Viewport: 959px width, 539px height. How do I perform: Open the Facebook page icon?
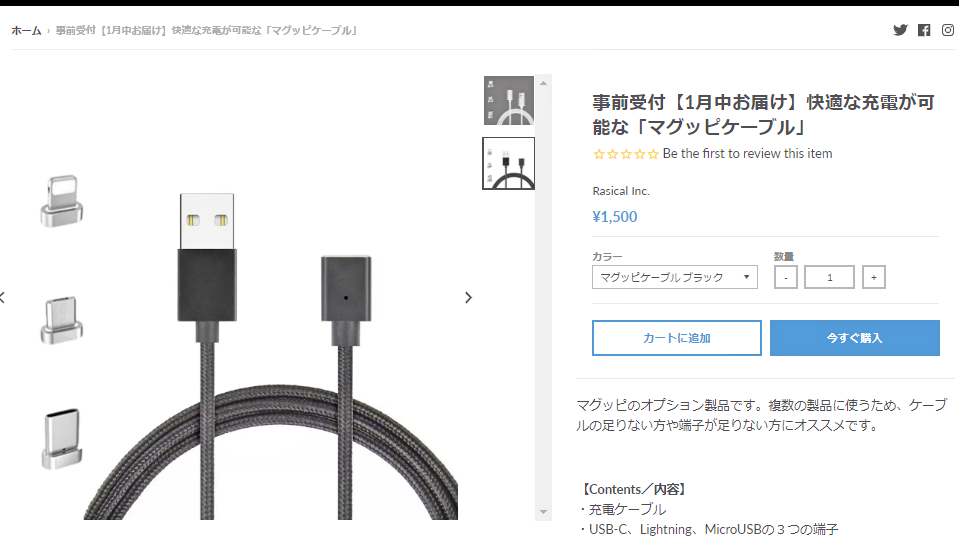point(924,30)
